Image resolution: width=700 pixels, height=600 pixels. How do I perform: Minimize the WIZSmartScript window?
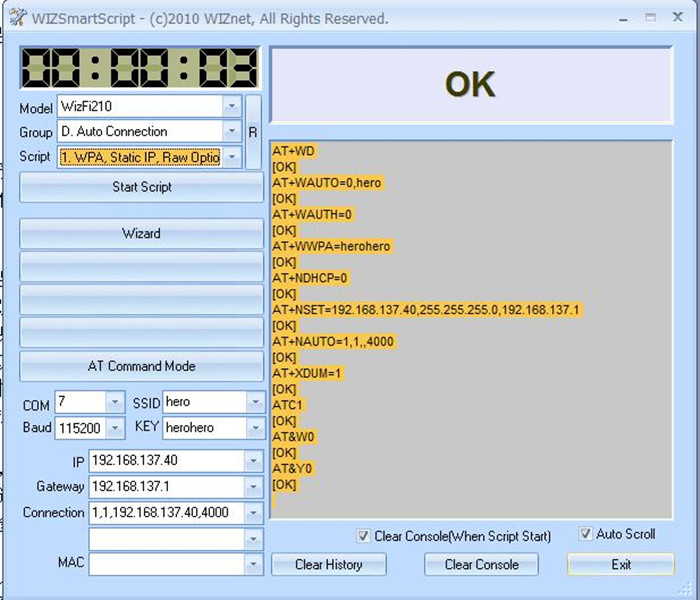[x=623, y=20]
